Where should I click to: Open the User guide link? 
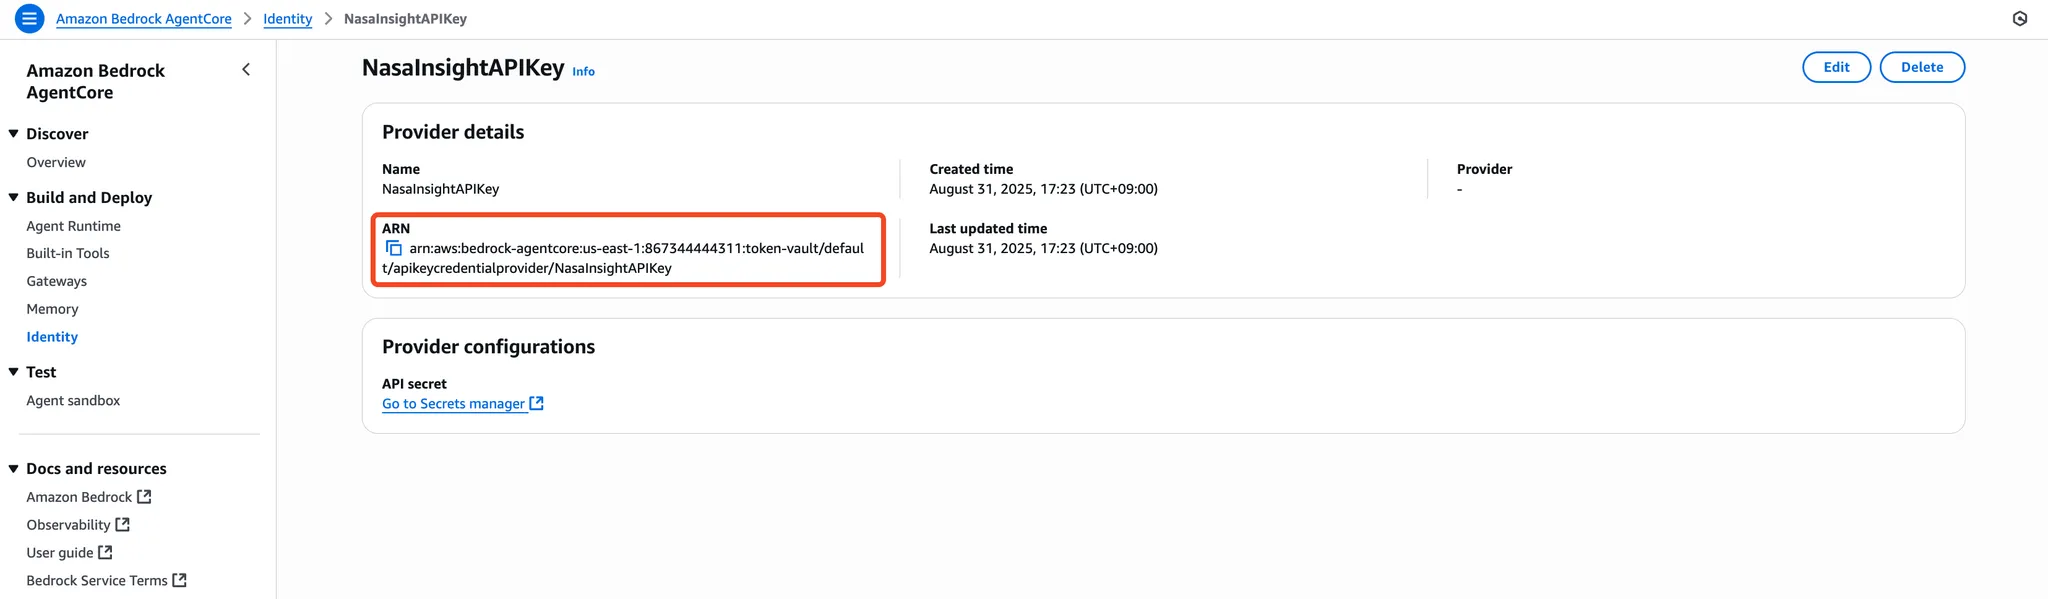(60, 553)
